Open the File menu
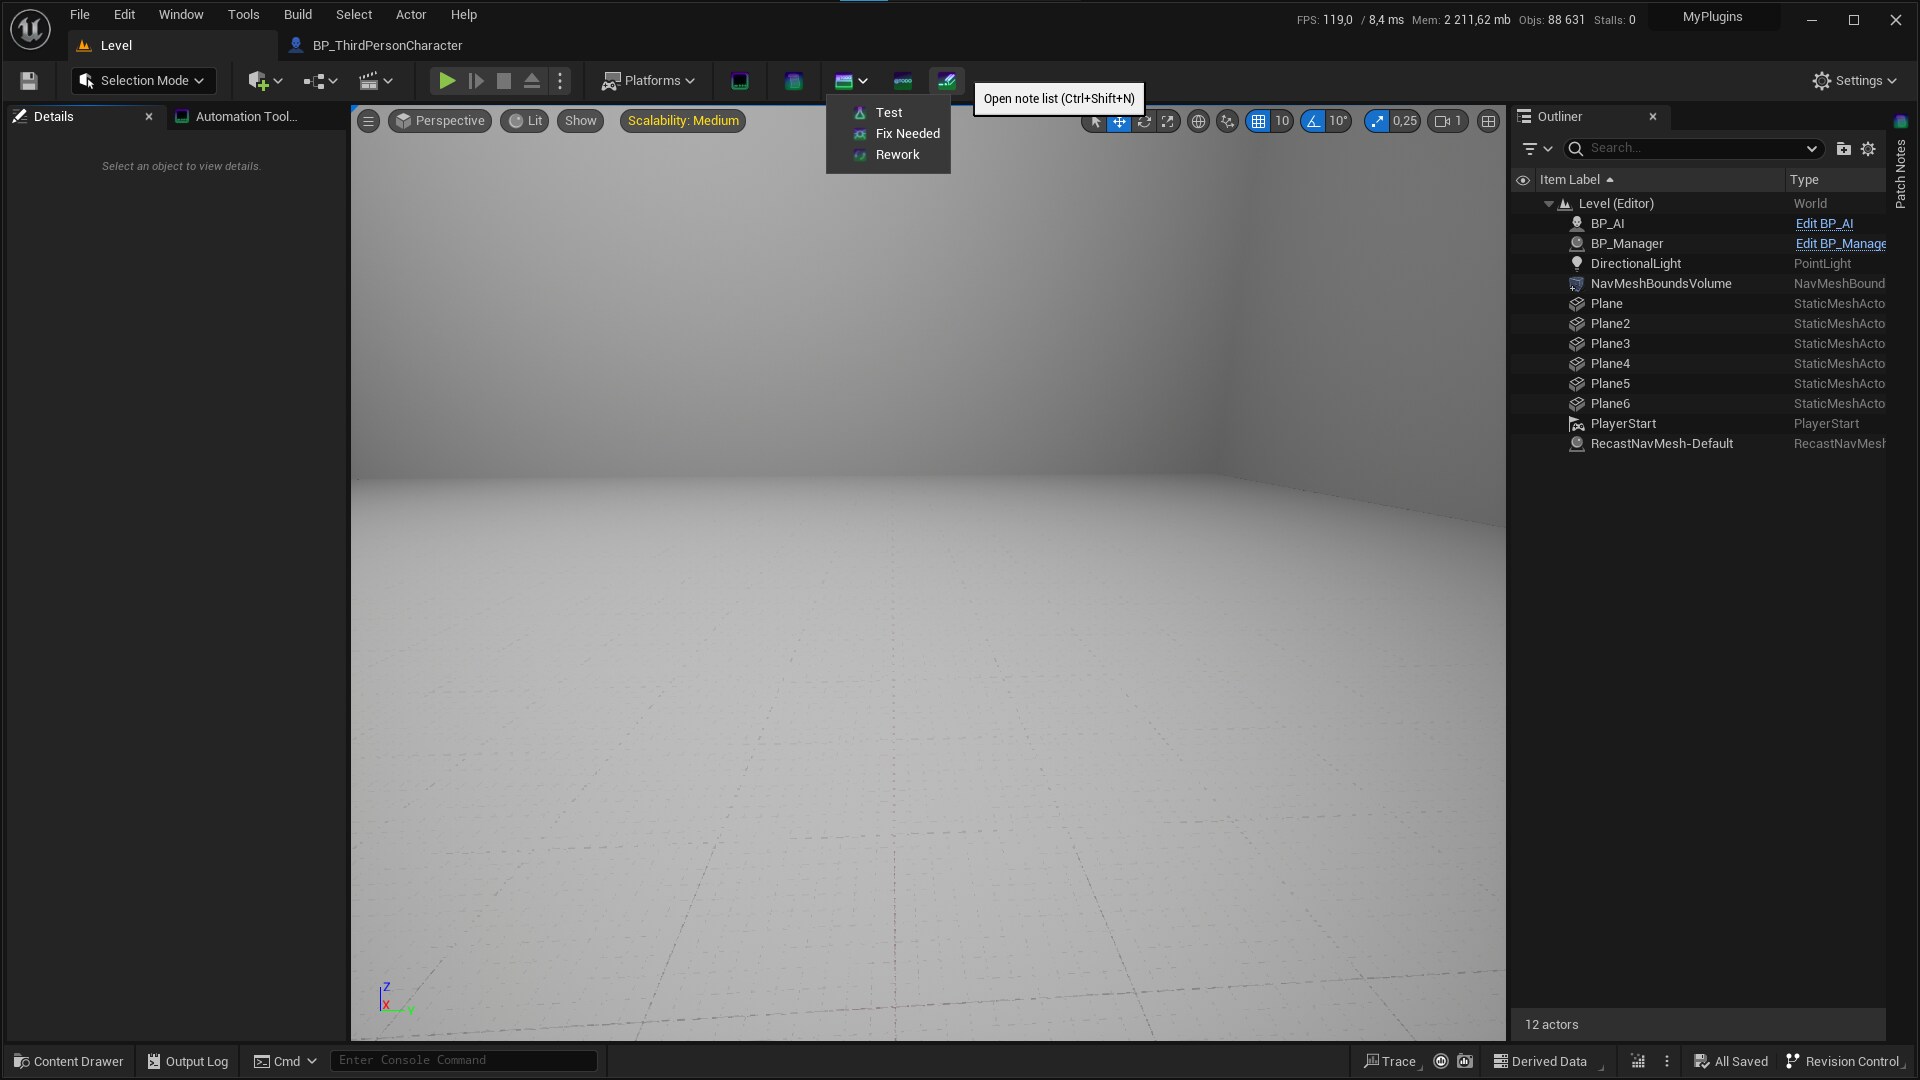Screen dimensions: 1920x1080 80,15
